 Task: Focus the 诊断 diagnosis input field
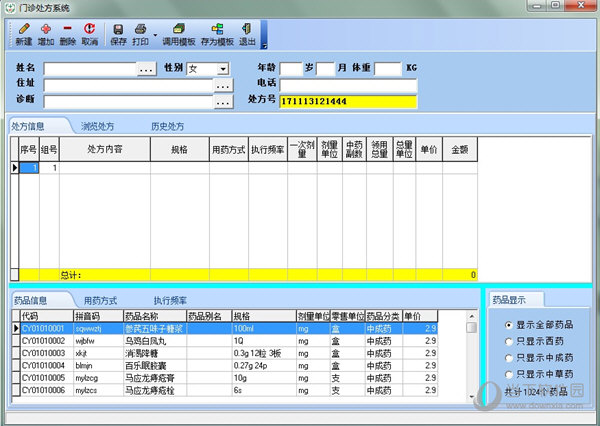coord(129,102)
